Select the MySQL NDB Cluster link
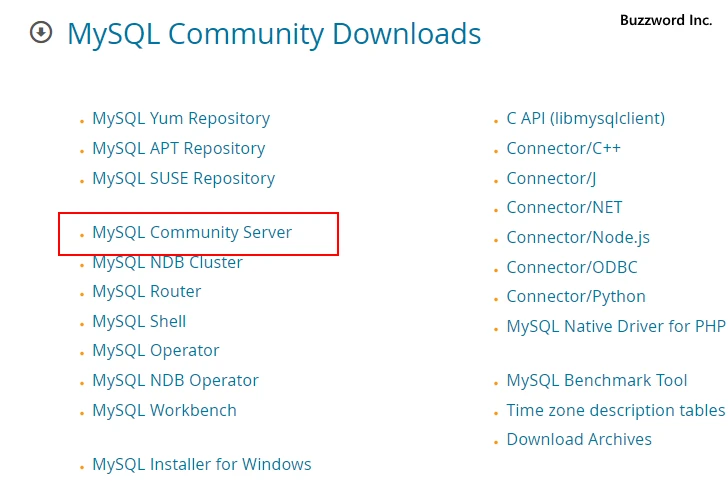Image resolution: width=728 pixels, height=500 pixels. click(x=168, y=262)
